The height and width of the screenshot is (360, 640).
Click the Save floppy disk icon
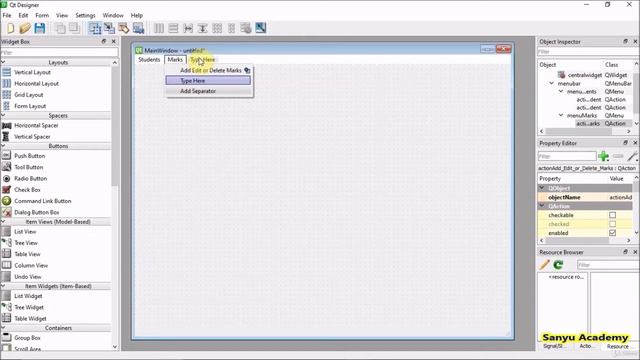click(40, 28)
